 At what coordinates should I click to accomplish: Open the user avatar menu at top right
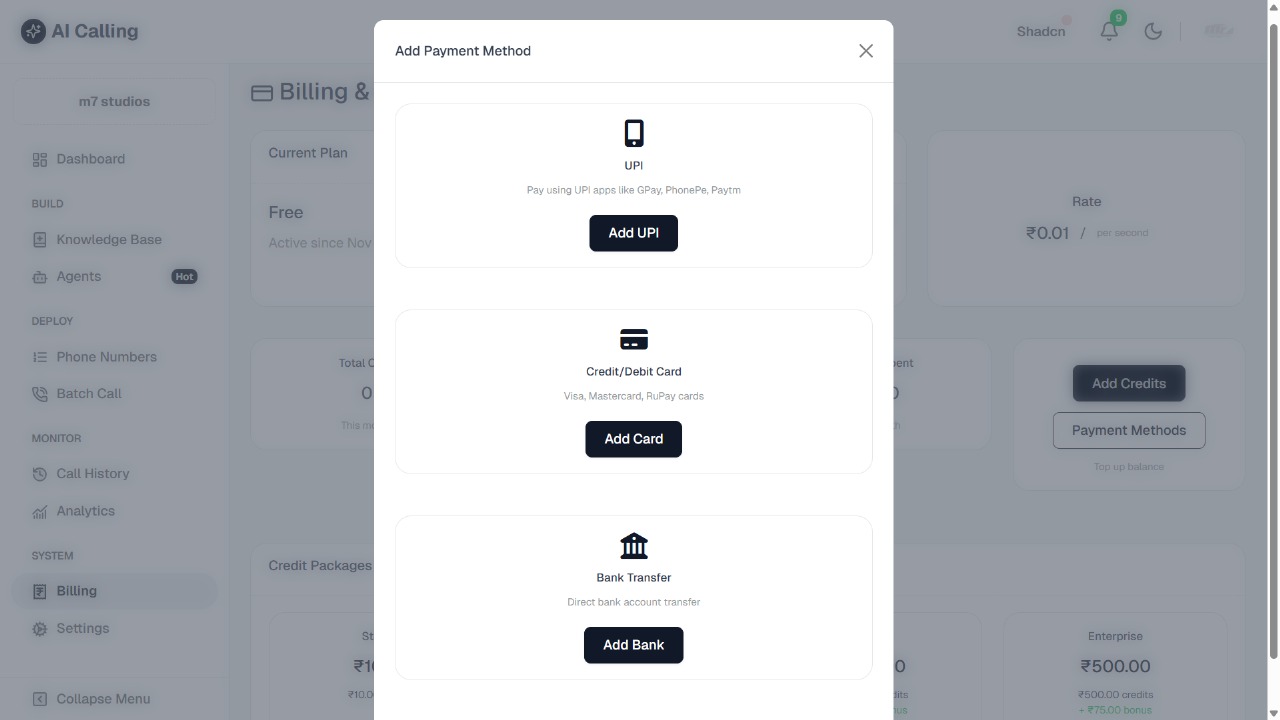tap(1218, 31)
